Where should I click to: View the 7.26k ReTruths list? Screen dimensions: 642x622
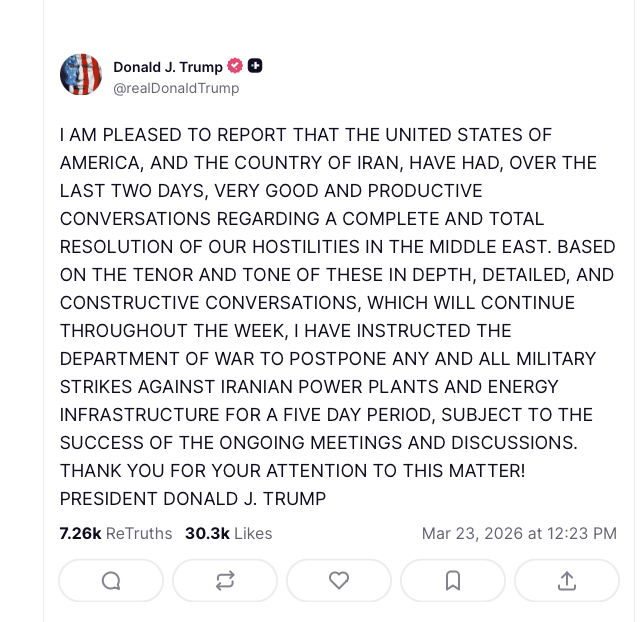pyautogui.click(x=116, y=533)
